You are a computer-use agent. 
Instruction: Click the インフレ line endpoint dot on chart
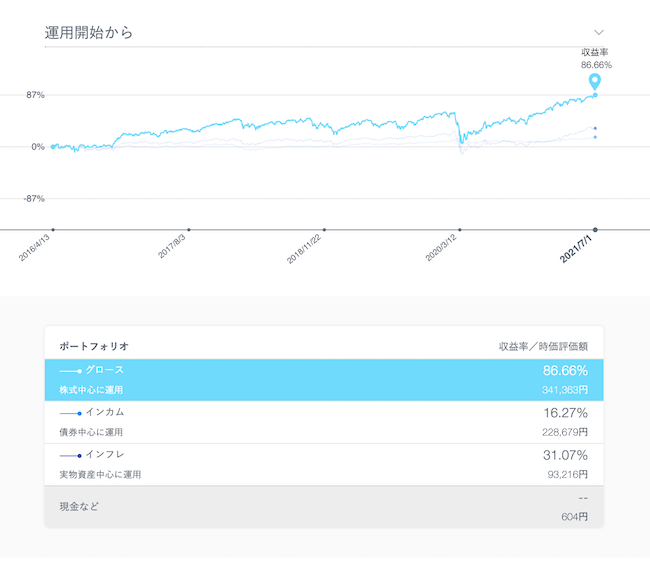point(595,128)
